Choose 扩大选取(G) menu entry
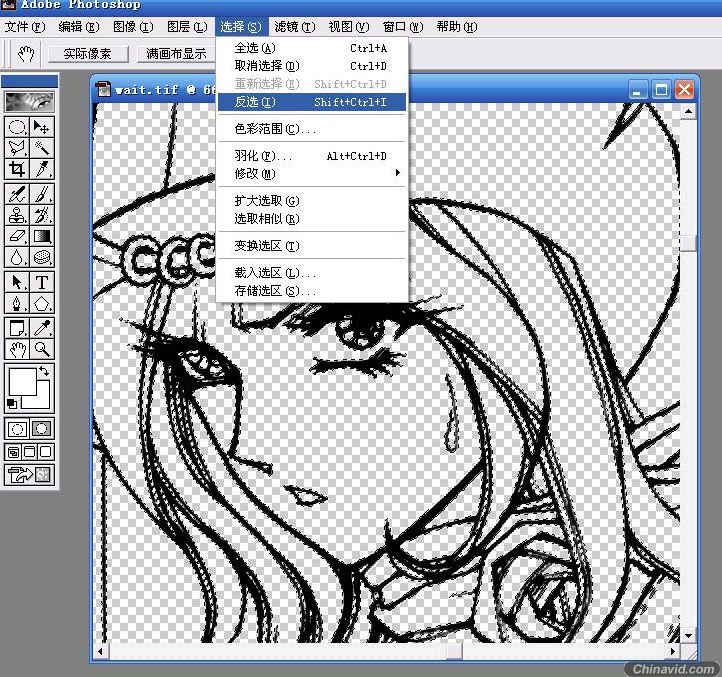The width and height of the screenshot is (722, 677). [x=312, y=201]
